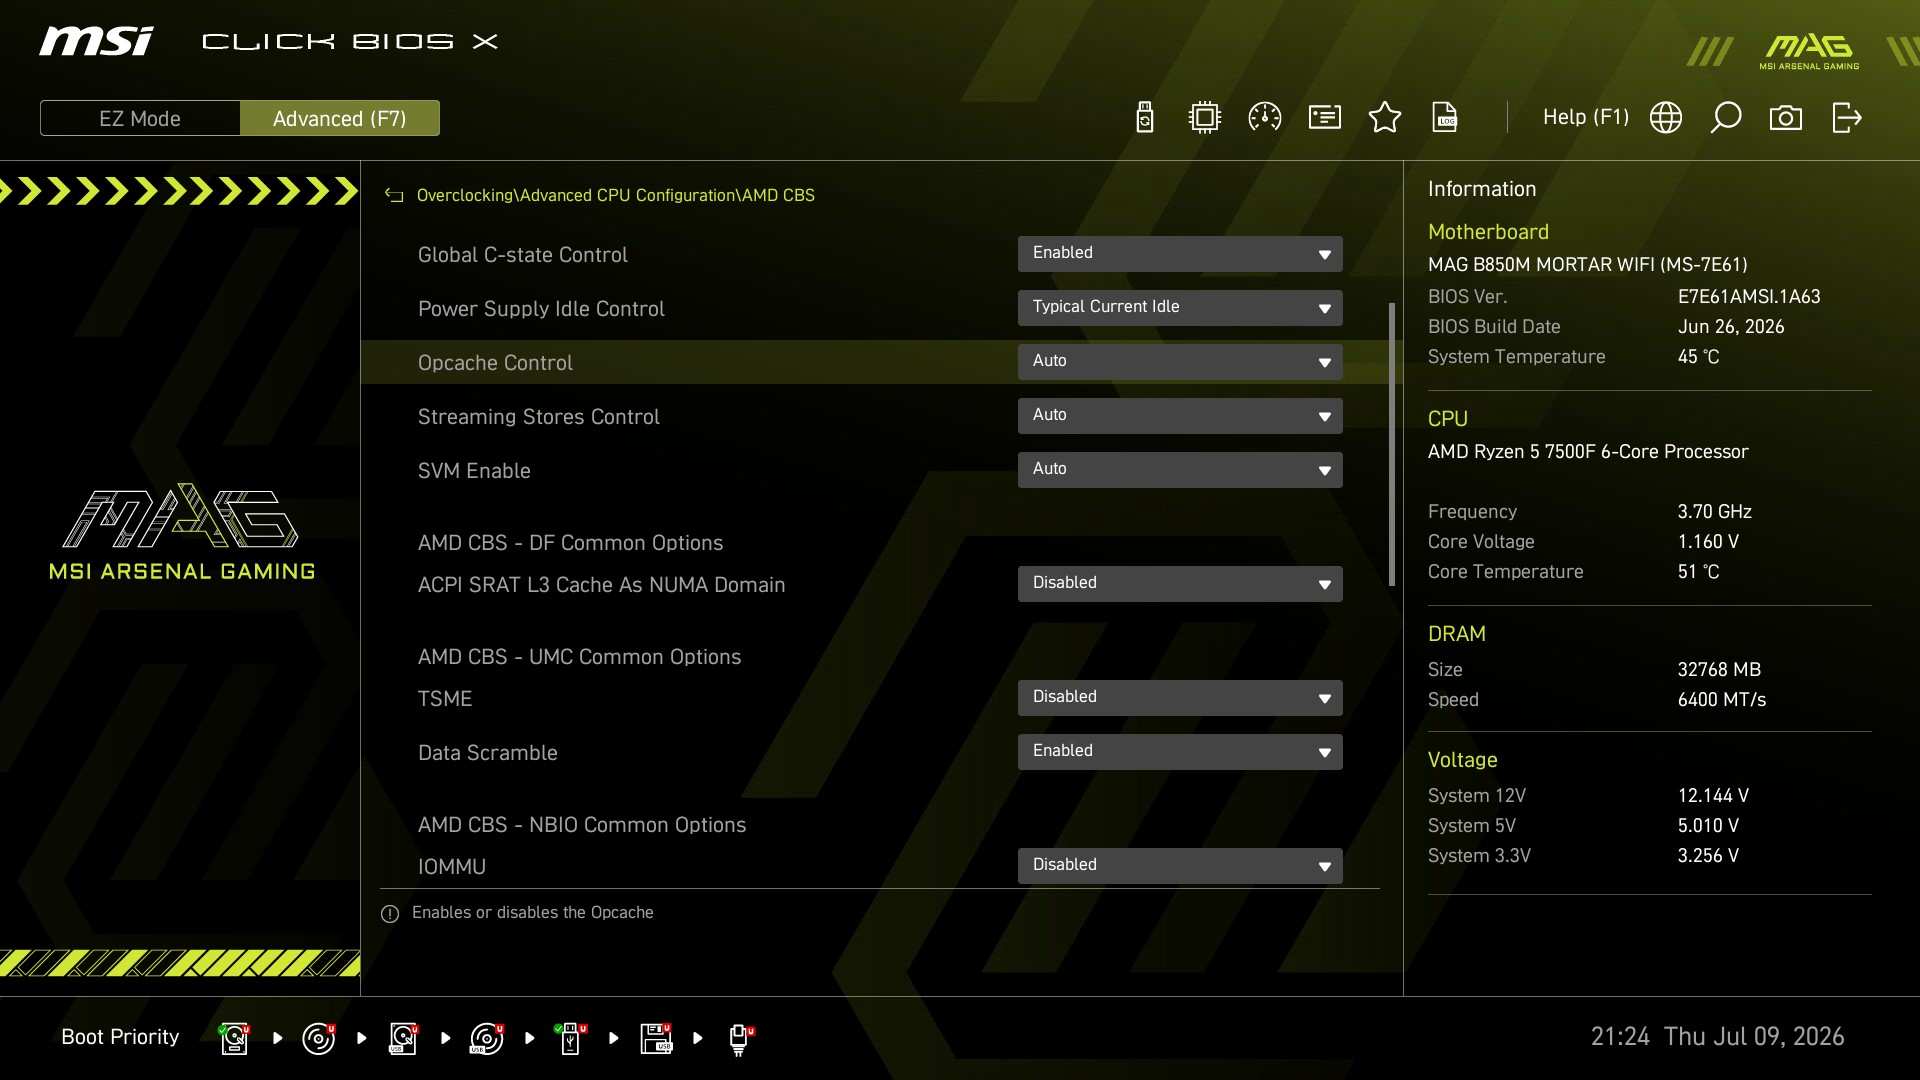Click AMD CBS - UMC Common Options heading
The height and width of the screenshot is (1080, 1920).
[579, 657]
